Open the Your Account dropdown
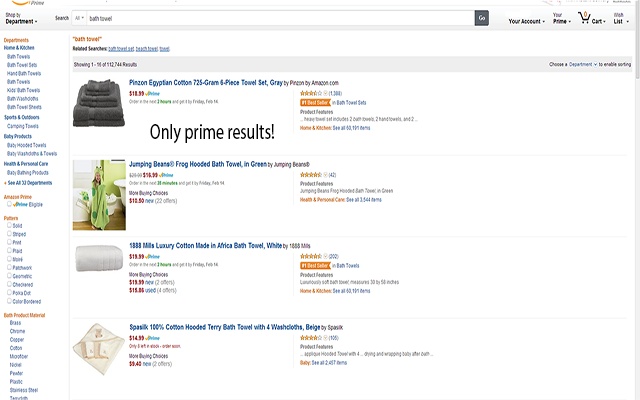640x400 pixels. pos(526,20)
